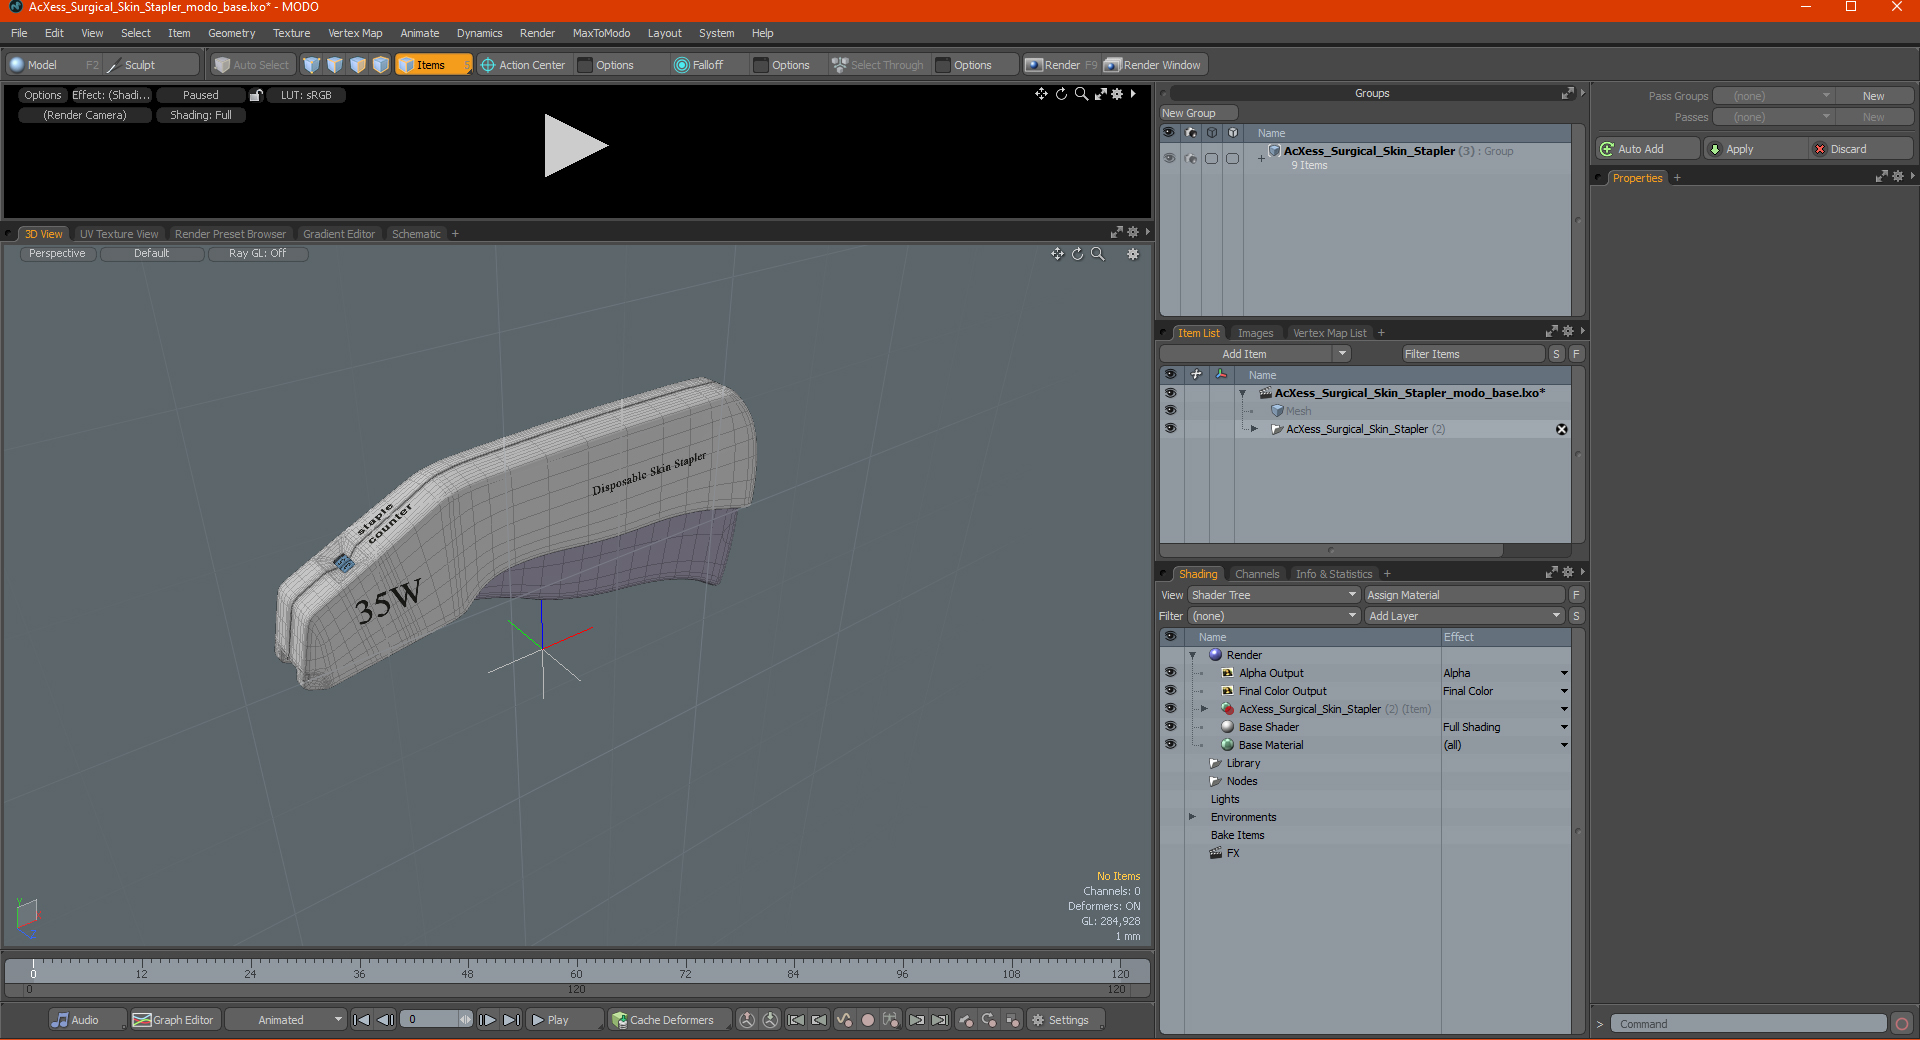Viewport: 1920px width, 1040px height.
Task: Open timeline Settings
Action: point(1066,1020)
